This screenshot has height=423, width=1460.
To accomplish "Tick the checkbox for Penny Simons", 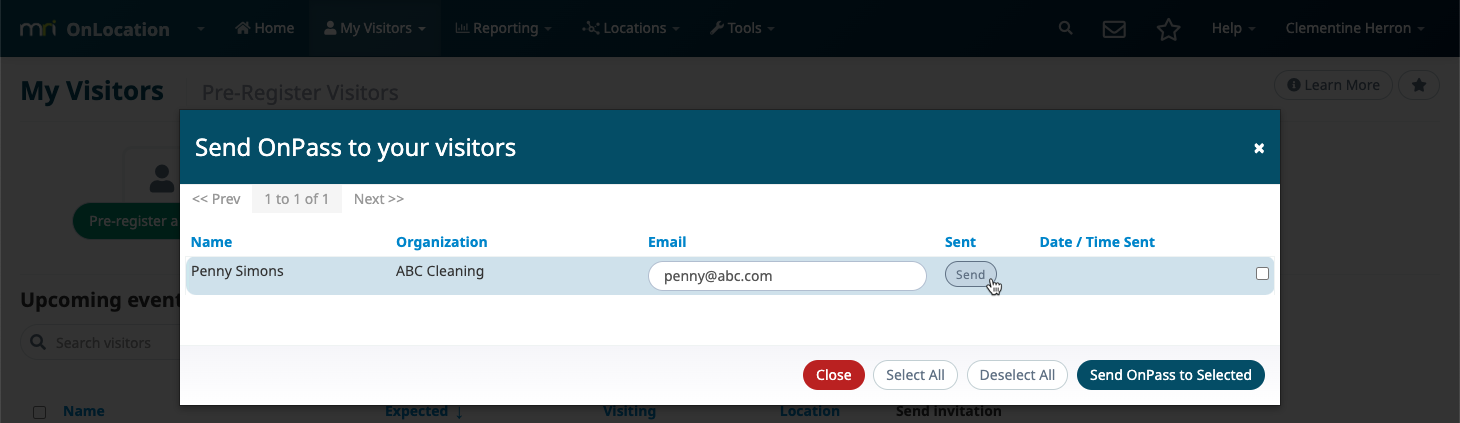I will pyautogui.click(x=1262, y=274).
